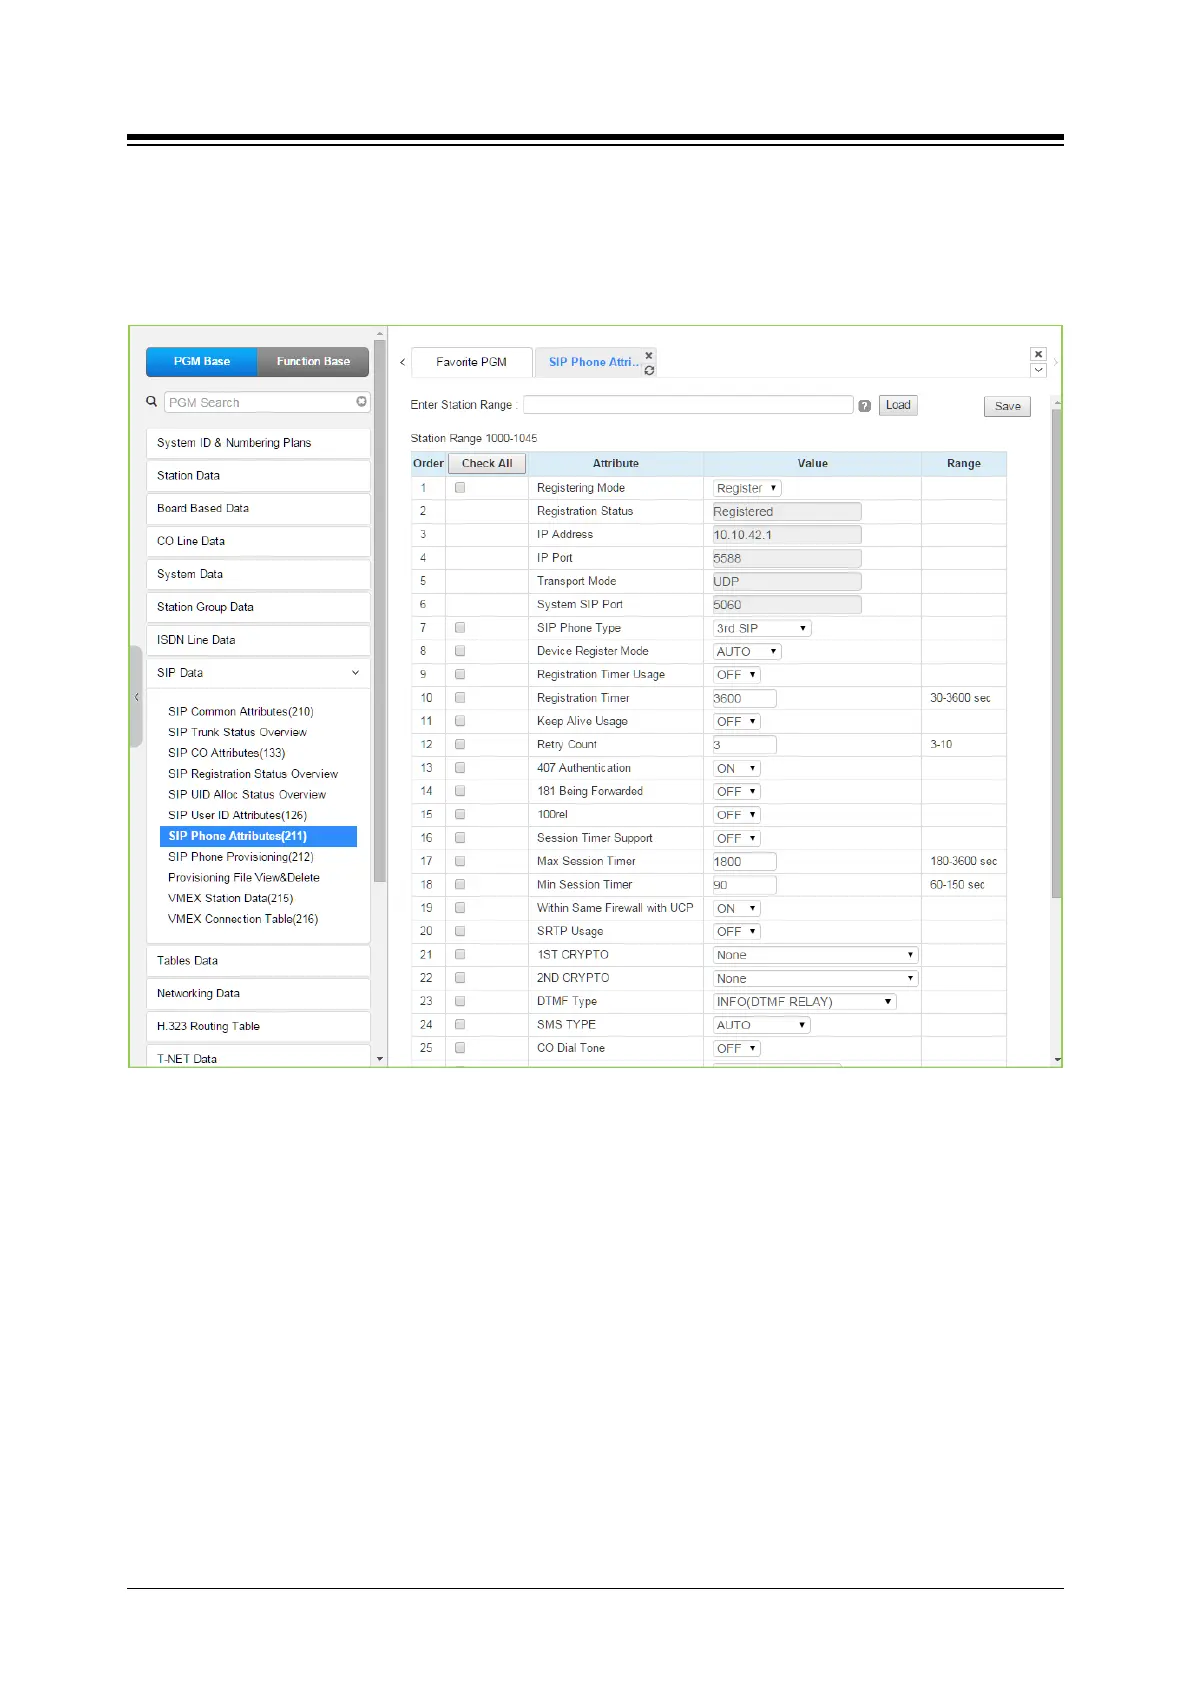Image resolution: width=1191 pixels, height=1684 pixels.
Task: Open the SIP Phone Type dropdown
Action: coord(762,628)
